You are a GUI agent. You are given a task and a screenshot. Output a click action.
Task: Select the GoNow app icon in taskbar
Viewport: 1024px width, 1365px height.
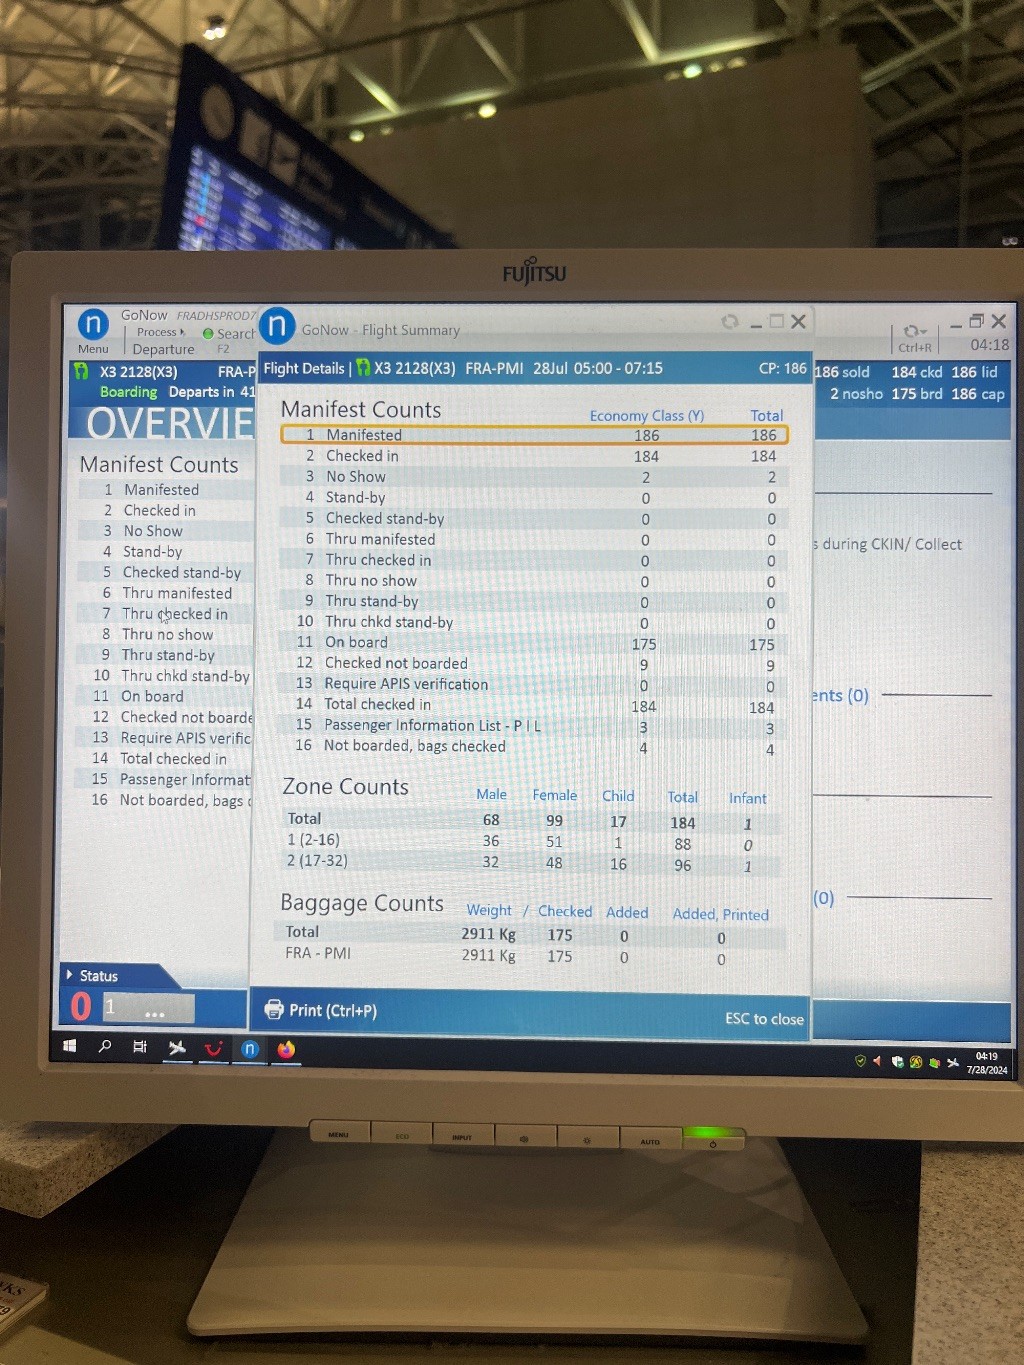click(250, 1049)
